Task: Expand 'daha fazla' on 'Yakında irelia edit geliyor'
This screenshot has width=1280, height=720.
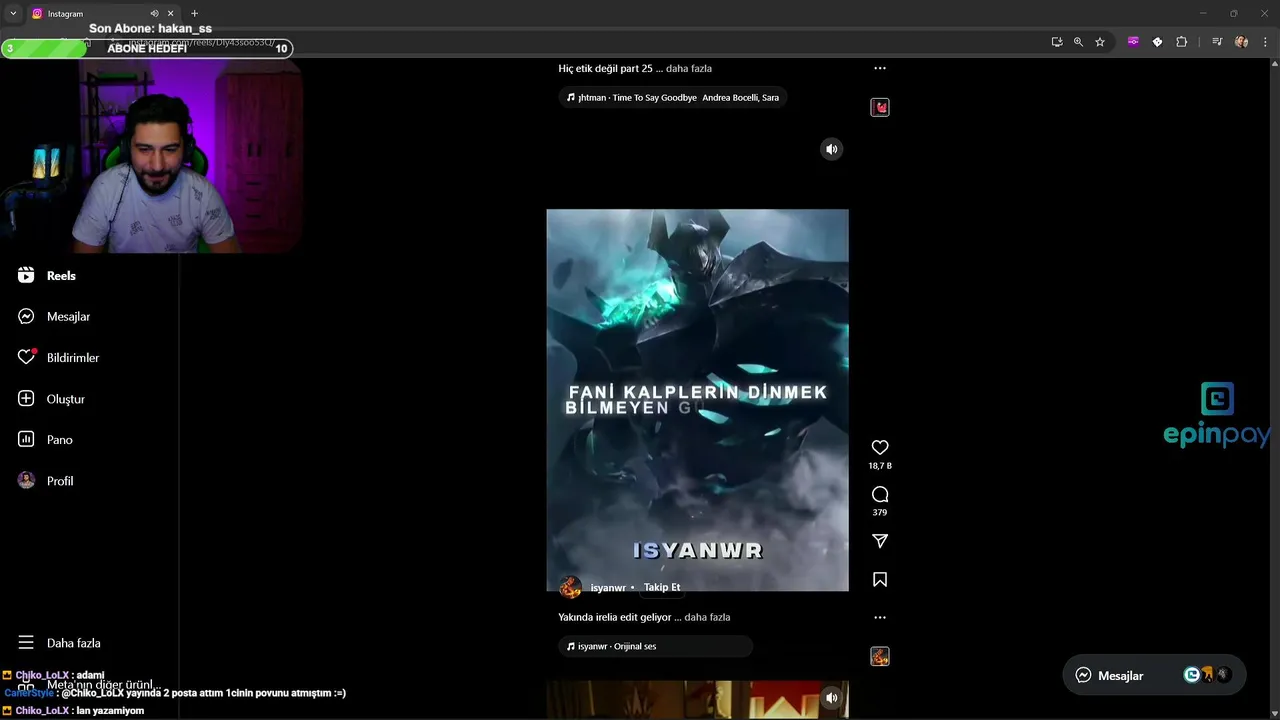Action: tap(707, 617)
